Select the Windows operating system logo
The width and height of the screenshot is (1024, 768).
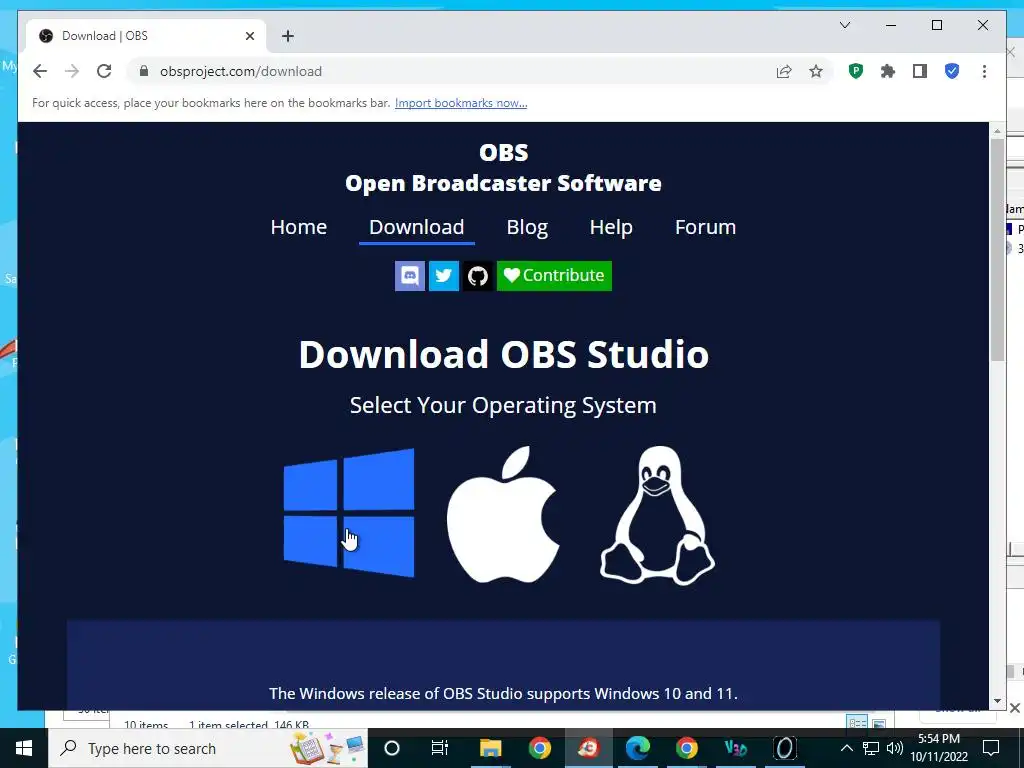[x=349, y=513]
